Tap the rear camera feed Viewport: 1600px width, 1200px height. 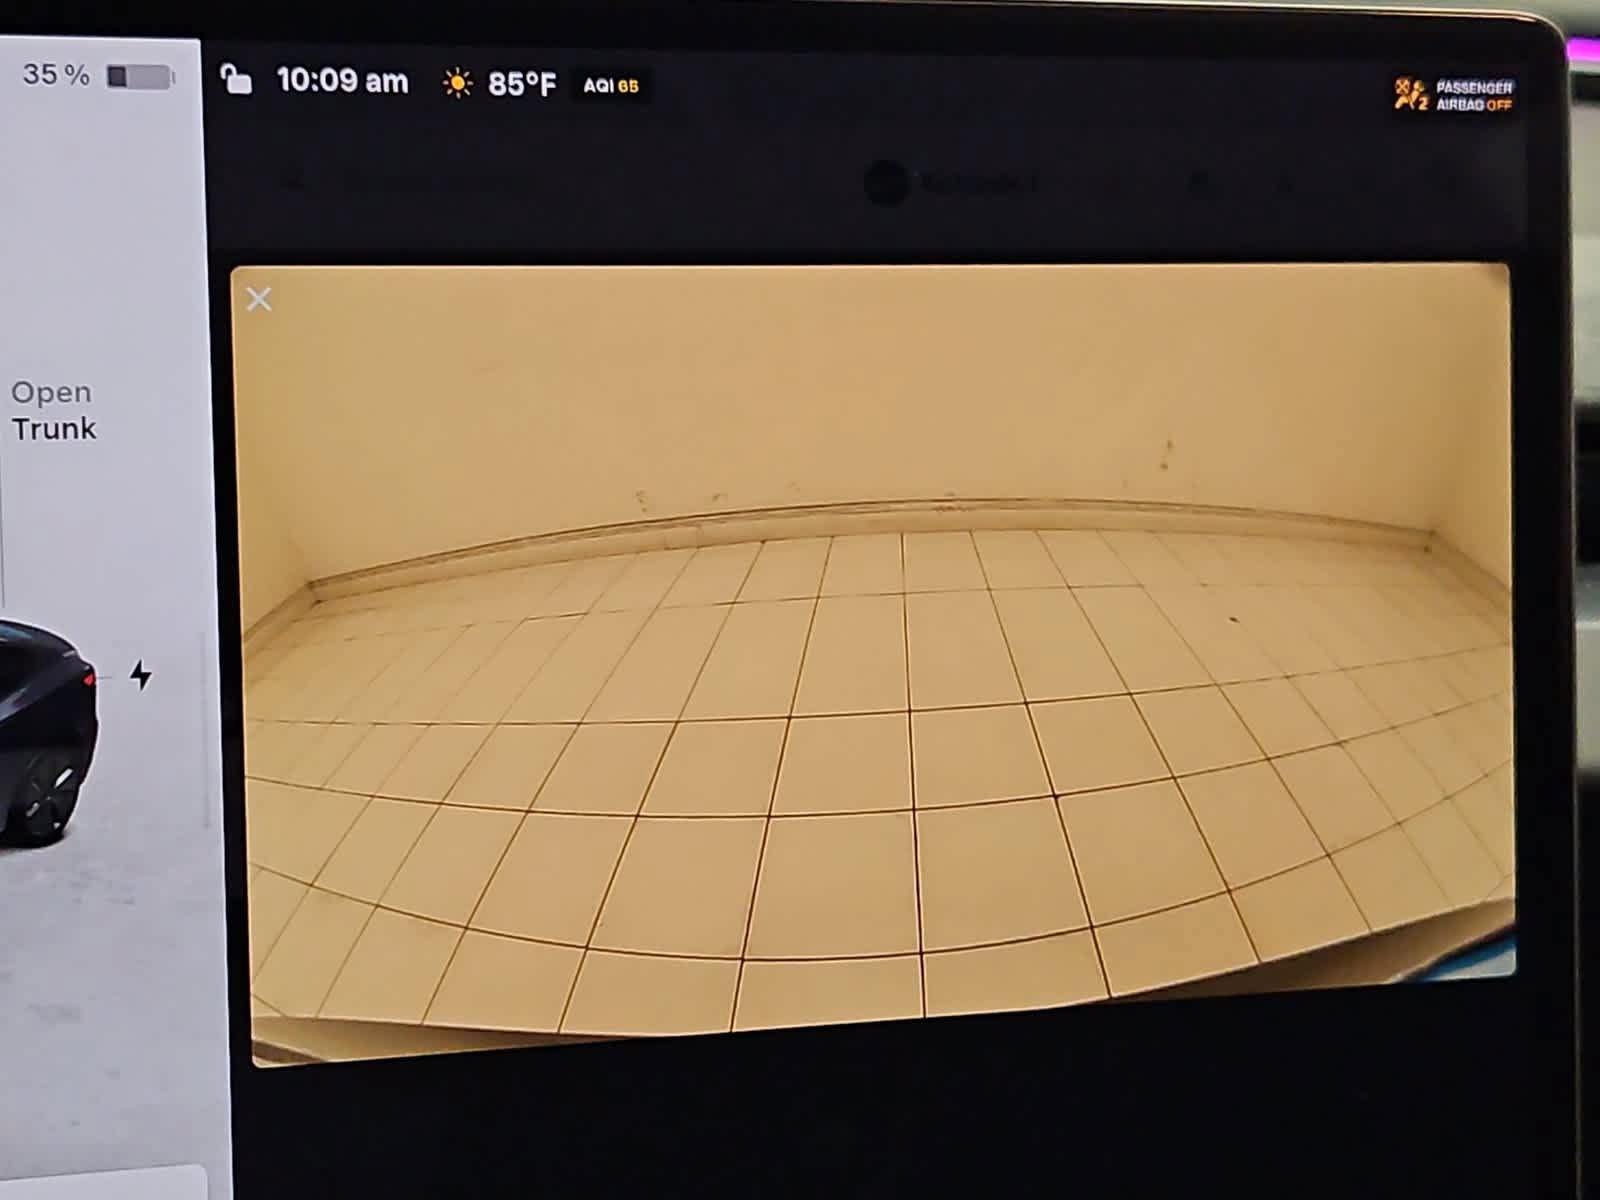872,664
